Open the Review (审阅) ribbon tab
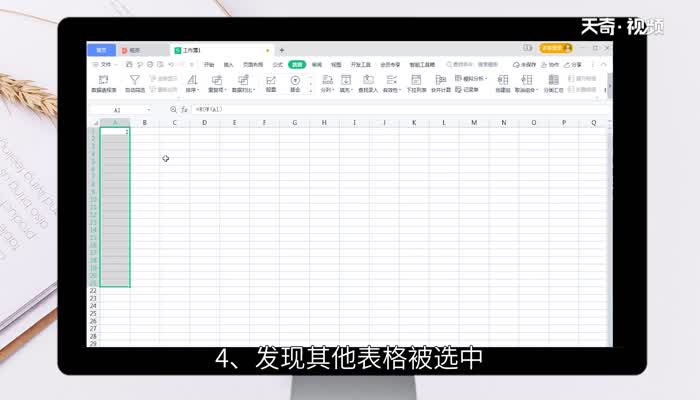 click(317, 65)
